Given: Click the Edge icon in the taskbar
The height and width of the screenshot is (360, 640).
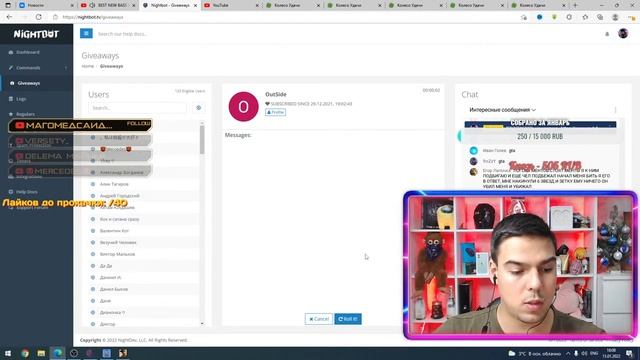Looking at the screenshot, I should 58,353.
